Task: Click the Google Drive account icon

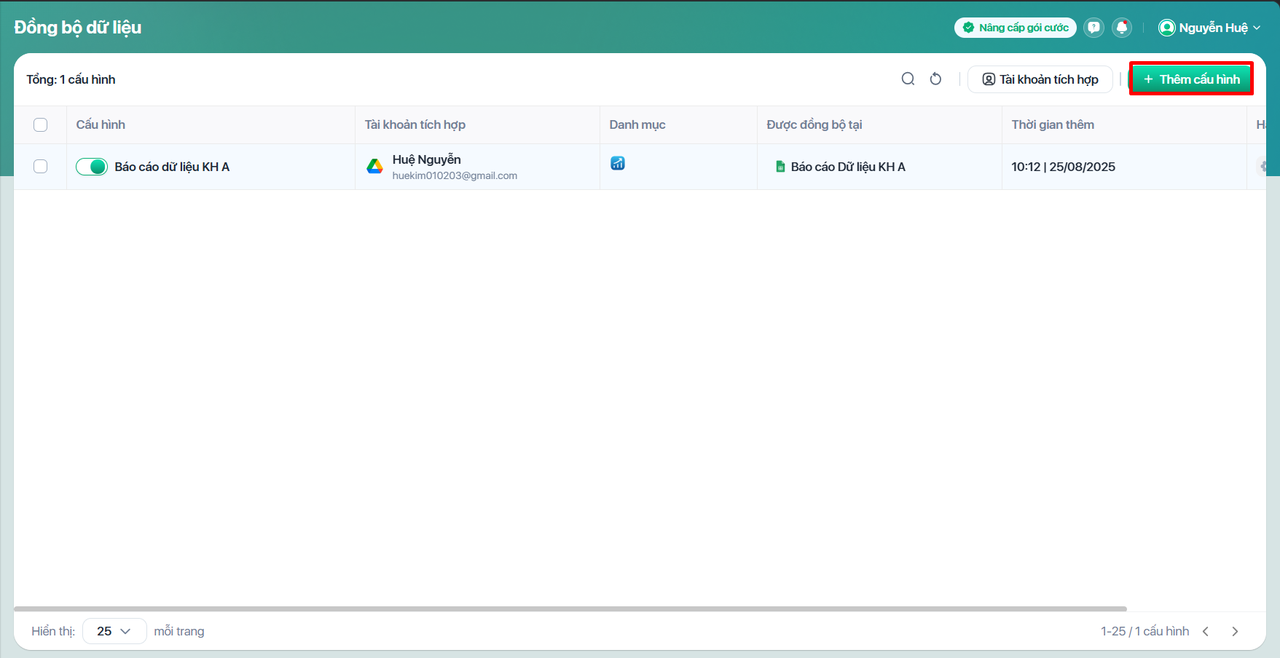Action: [x=375, y=167]
